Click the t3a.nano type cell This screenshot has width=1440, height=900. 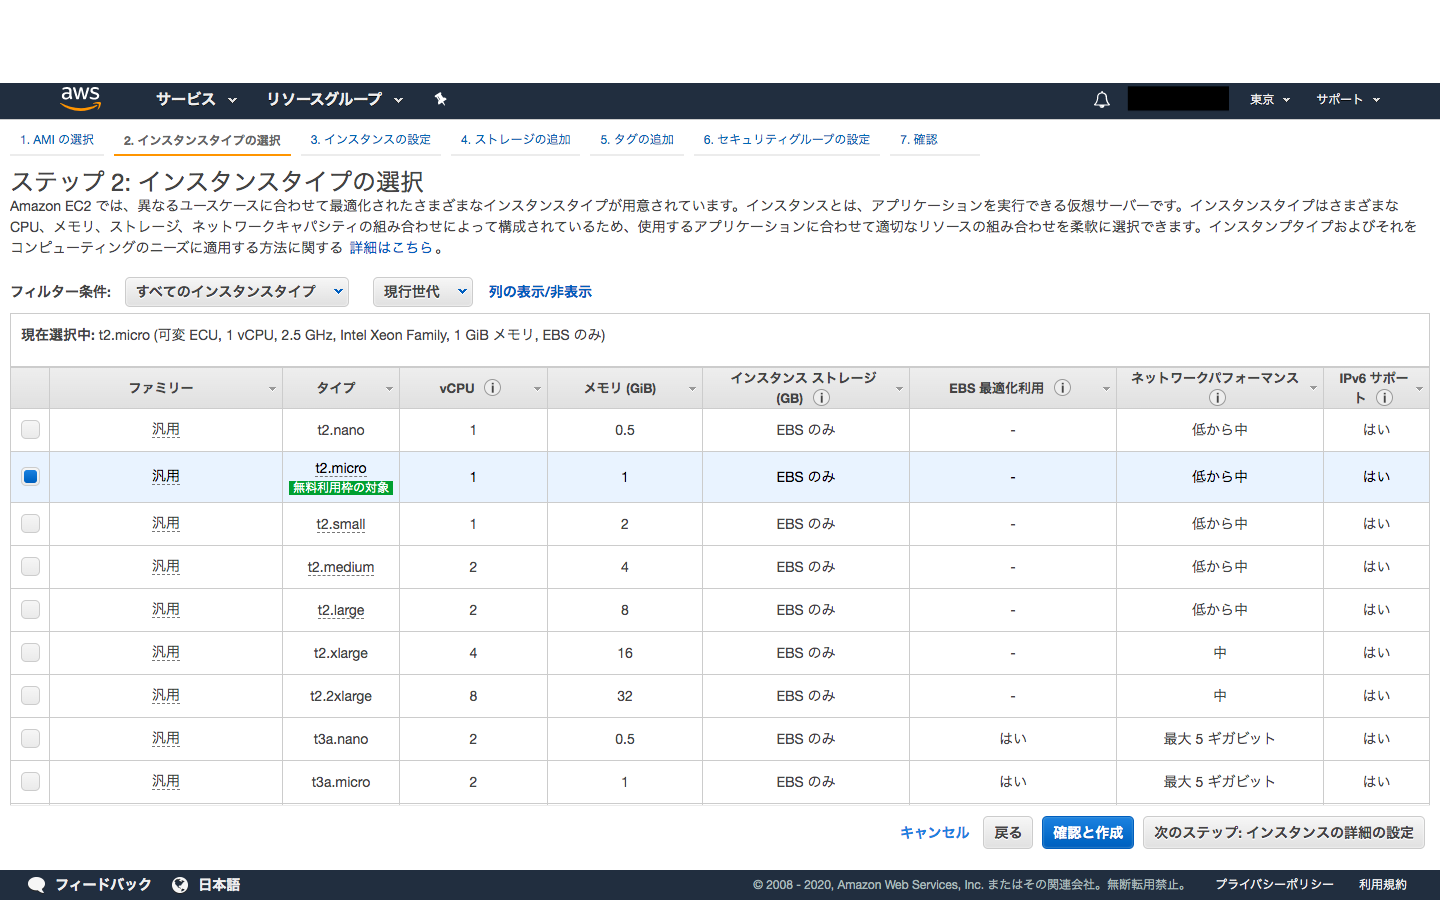[x=341, y=739]
